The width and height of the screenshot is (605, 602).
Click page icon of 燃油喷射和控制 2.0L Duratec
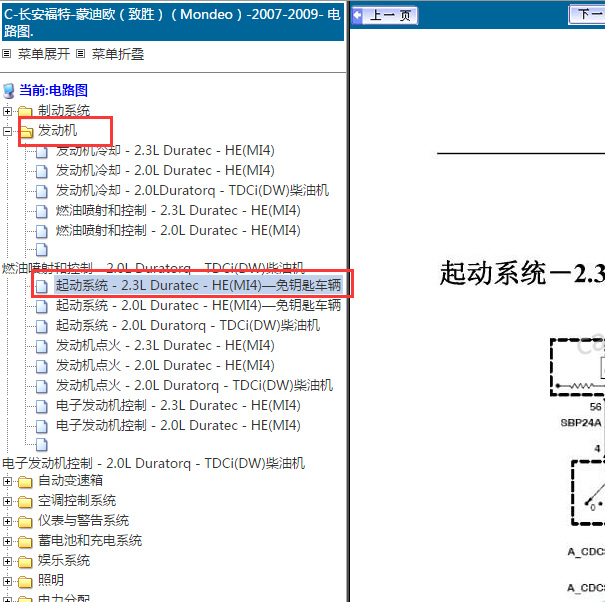[x=42, y=231]
